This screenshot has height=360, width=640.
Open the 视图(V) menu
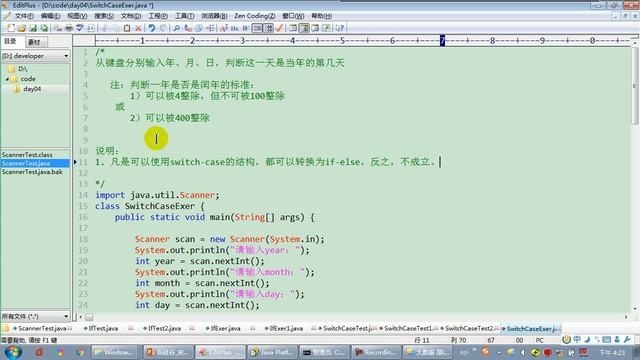click(77, 16)
